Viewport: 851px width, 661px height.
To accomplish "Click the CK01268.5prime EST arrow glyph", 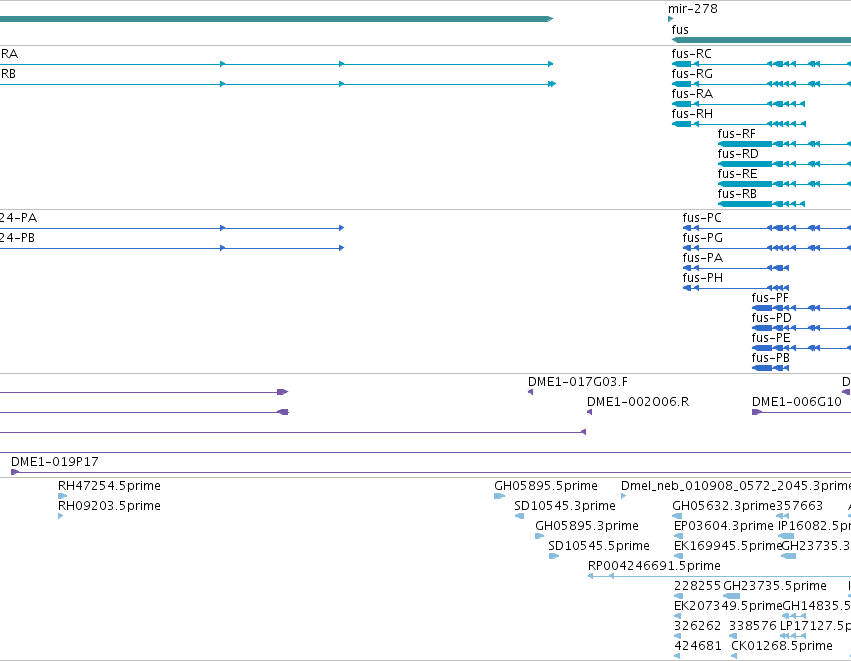I will click(x=734, y=656).
